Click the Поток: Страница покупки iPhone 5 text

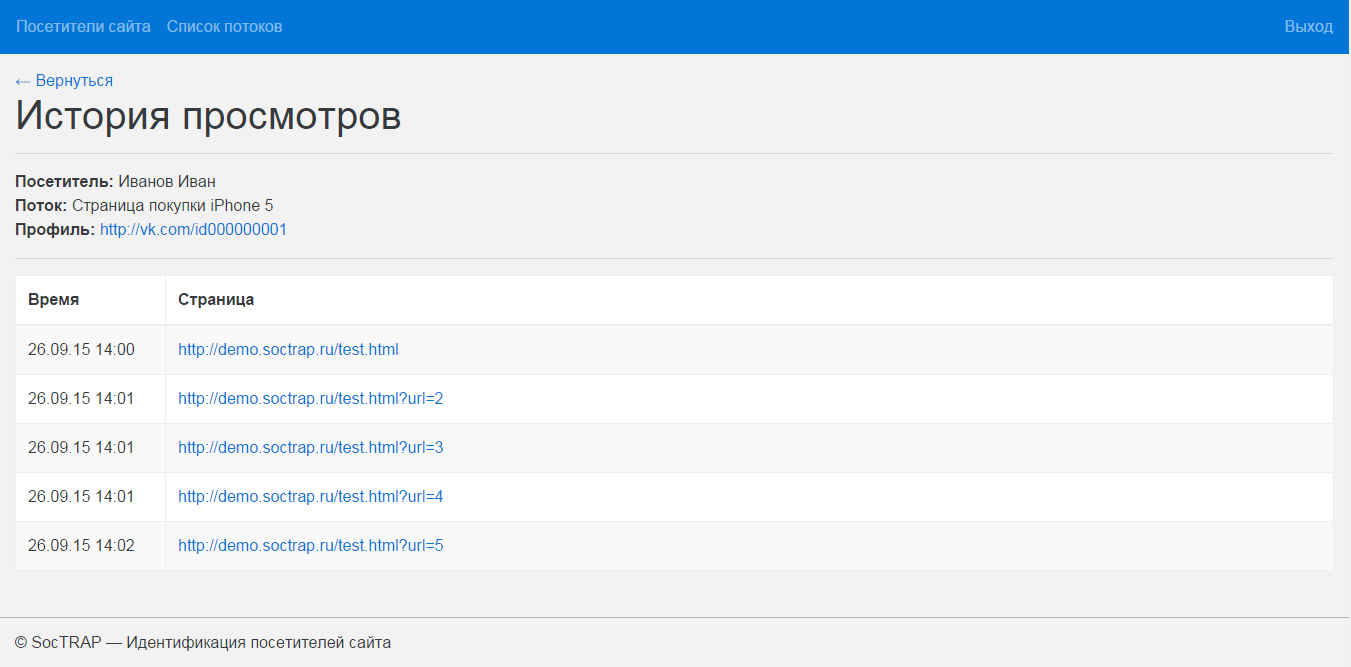pos(144,206)
